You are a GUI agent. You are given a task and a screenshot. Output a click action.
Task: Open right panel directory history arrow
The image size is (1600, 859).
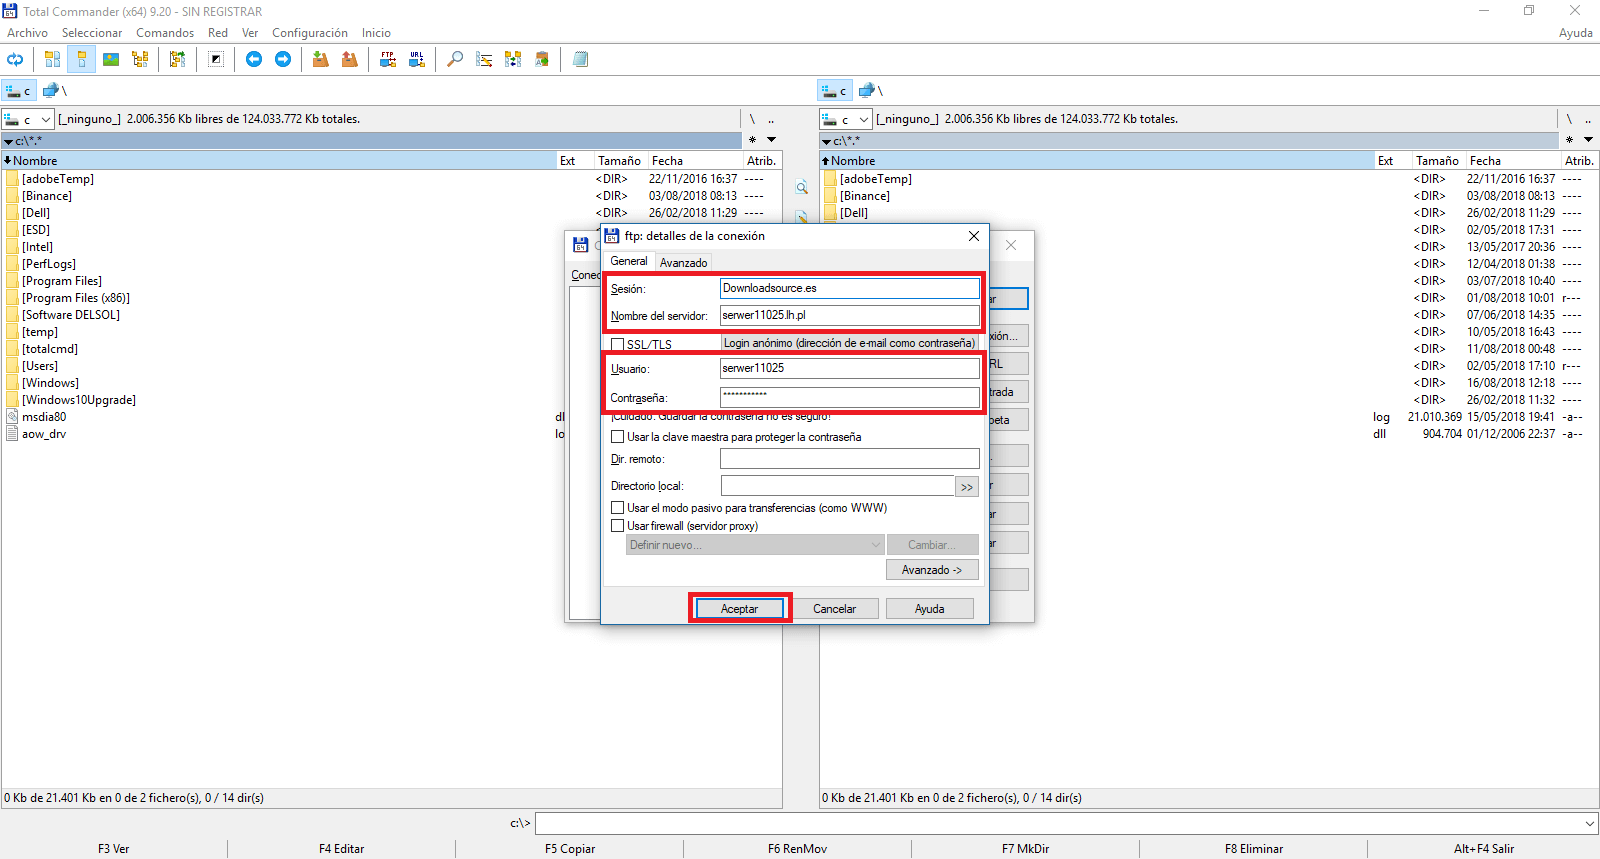1588,140
